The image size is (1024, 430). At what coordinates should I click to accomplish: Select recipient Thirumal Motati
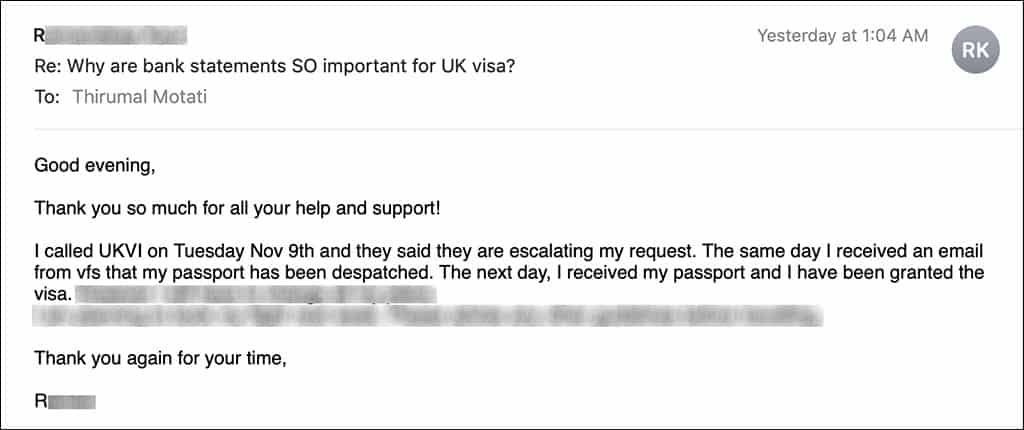(x=140, y=97)
